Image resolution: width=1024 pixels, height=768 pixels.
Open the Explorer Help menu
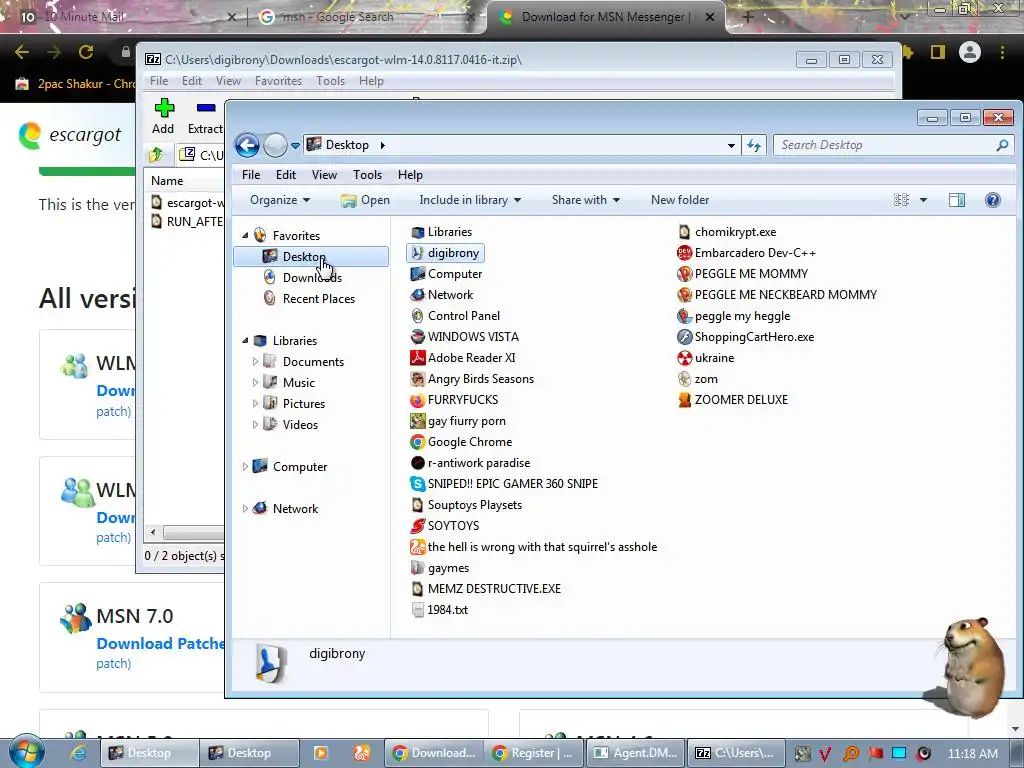(x=410, y=175)
